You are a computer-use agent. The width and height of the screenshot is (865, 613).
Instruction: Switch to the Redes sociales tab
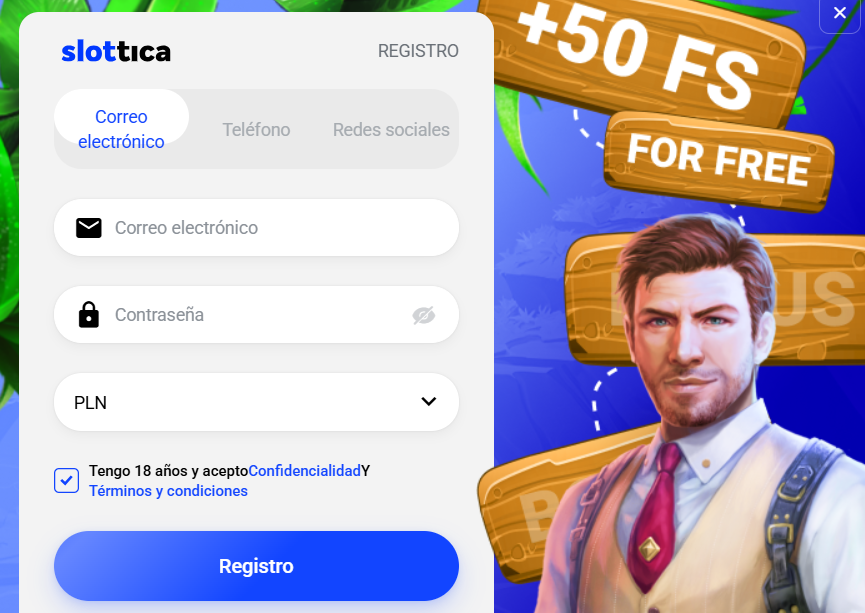point(391,130)
